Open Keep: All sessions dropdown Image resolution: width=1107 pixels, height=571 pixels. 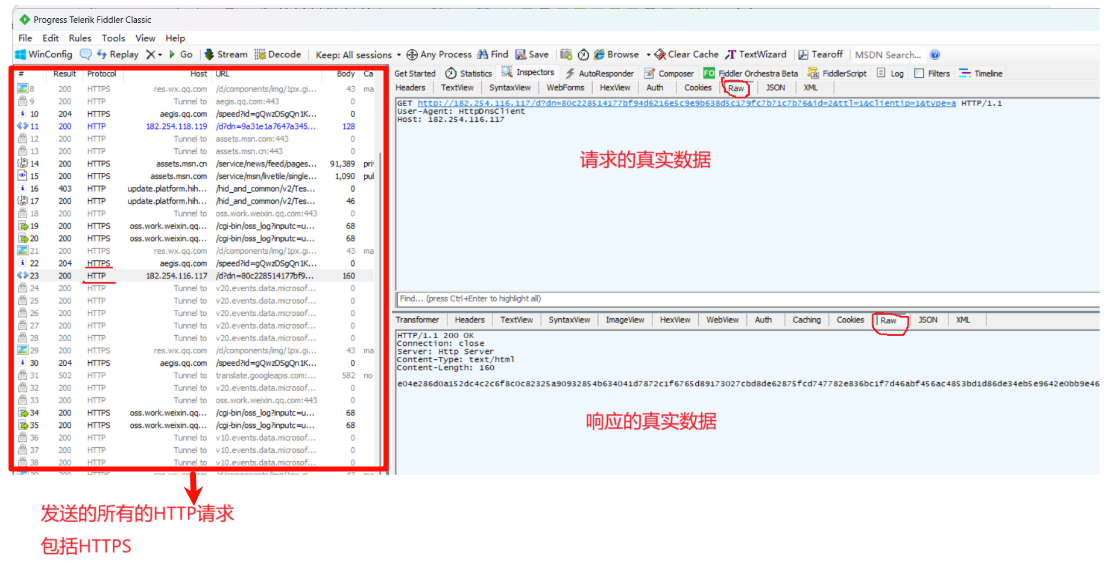[x=358, y=54]
